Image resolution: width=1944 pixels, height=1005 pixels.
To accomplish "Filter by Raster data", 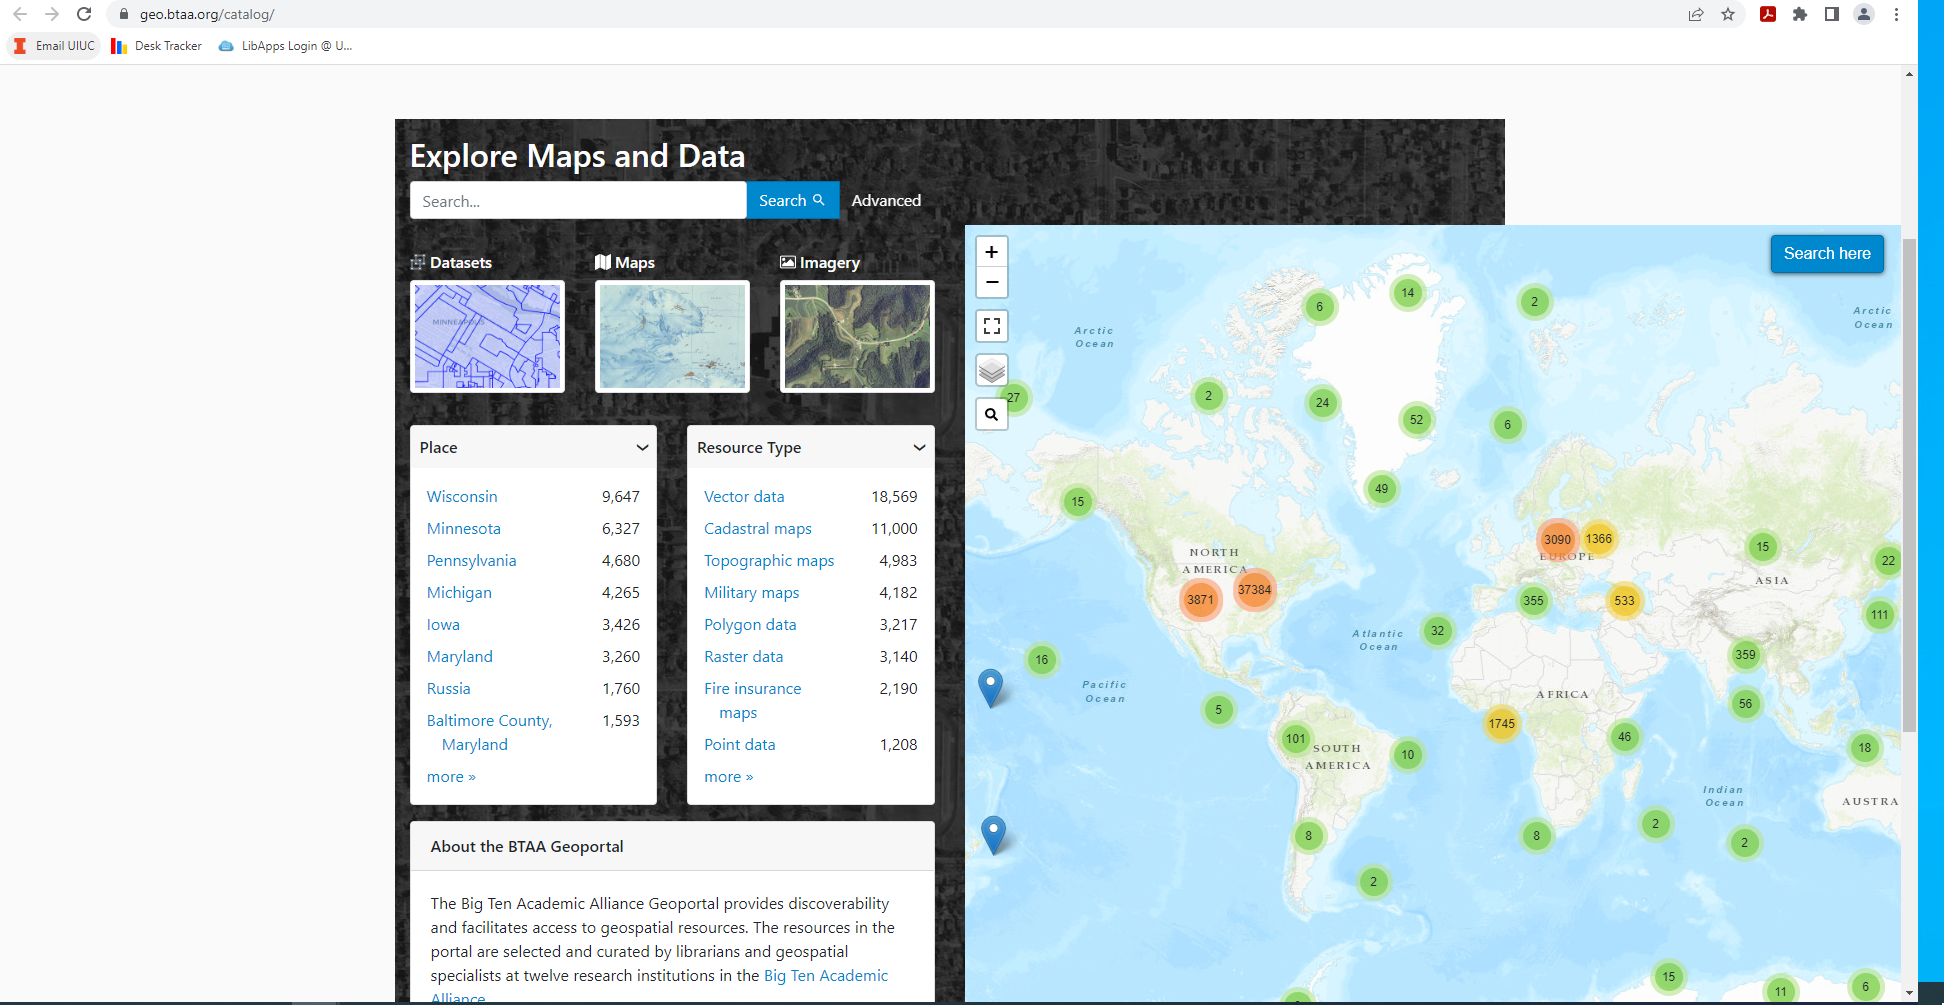I will click(743, 657).
